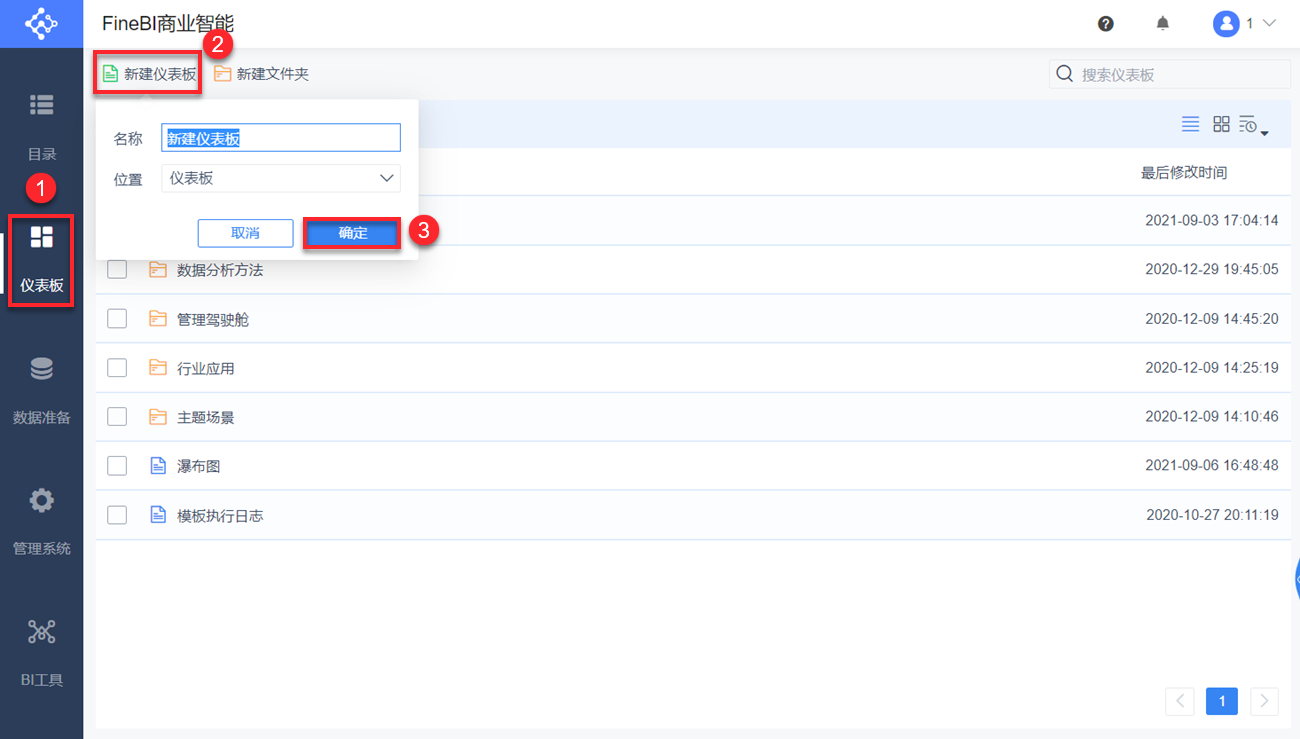Expand the 位置 location dropdown

[x=281, y=178]
